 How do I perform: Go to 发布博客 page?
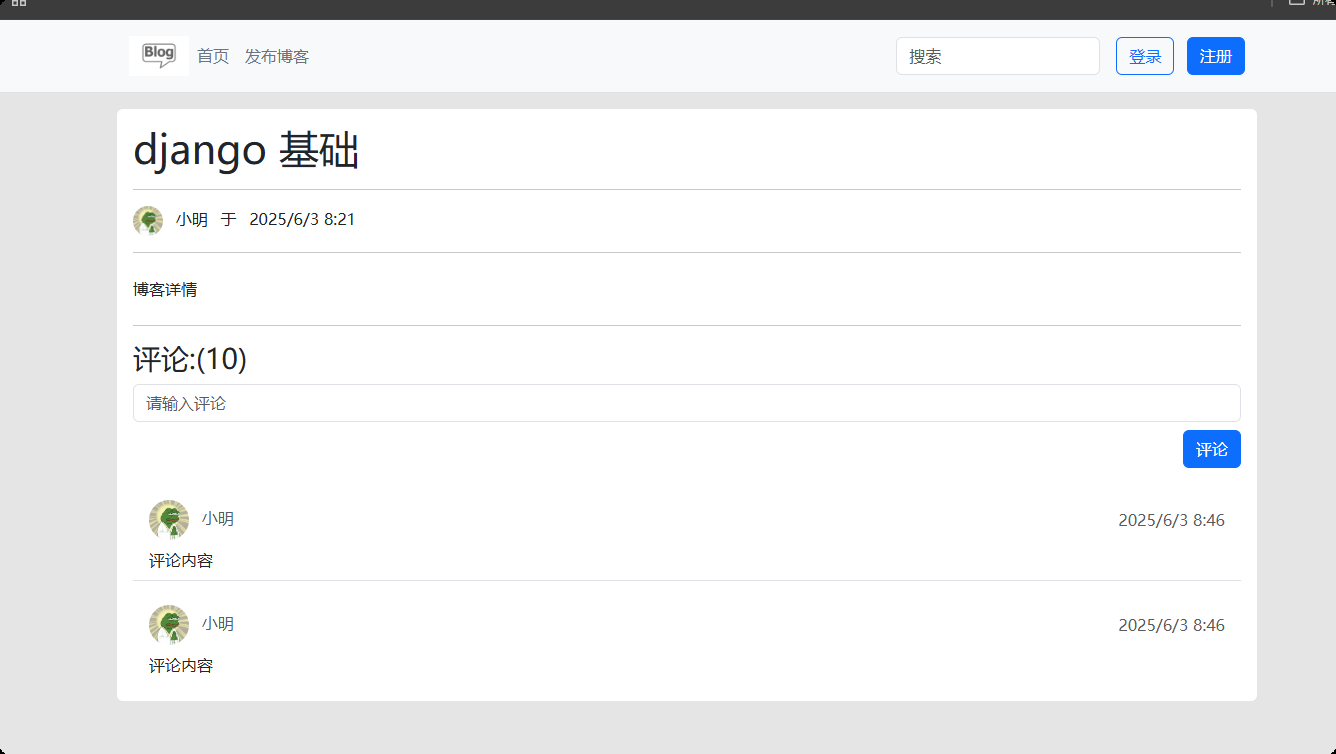click(x=277, y=57)
